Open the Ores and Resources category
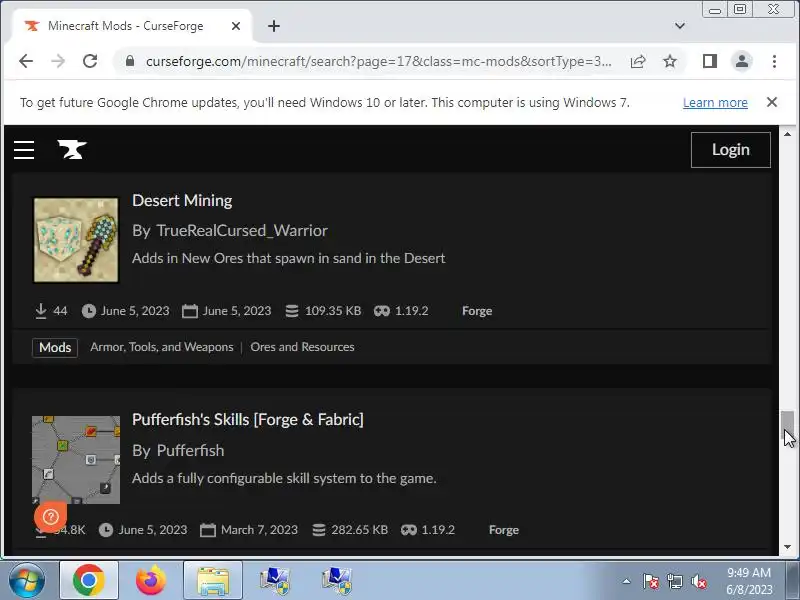 click(x=302, y=347)
